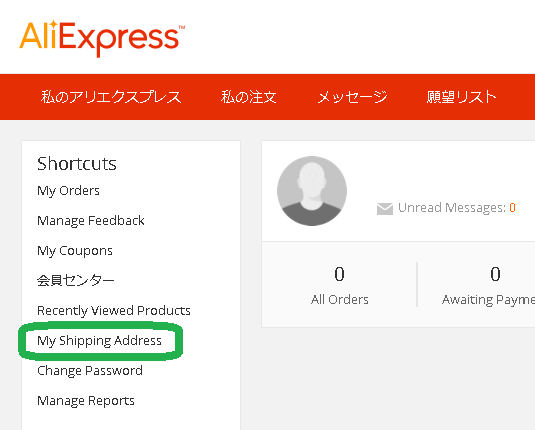Select Change Password link
This screenshot has width=535, height=430.
(90, 371)
